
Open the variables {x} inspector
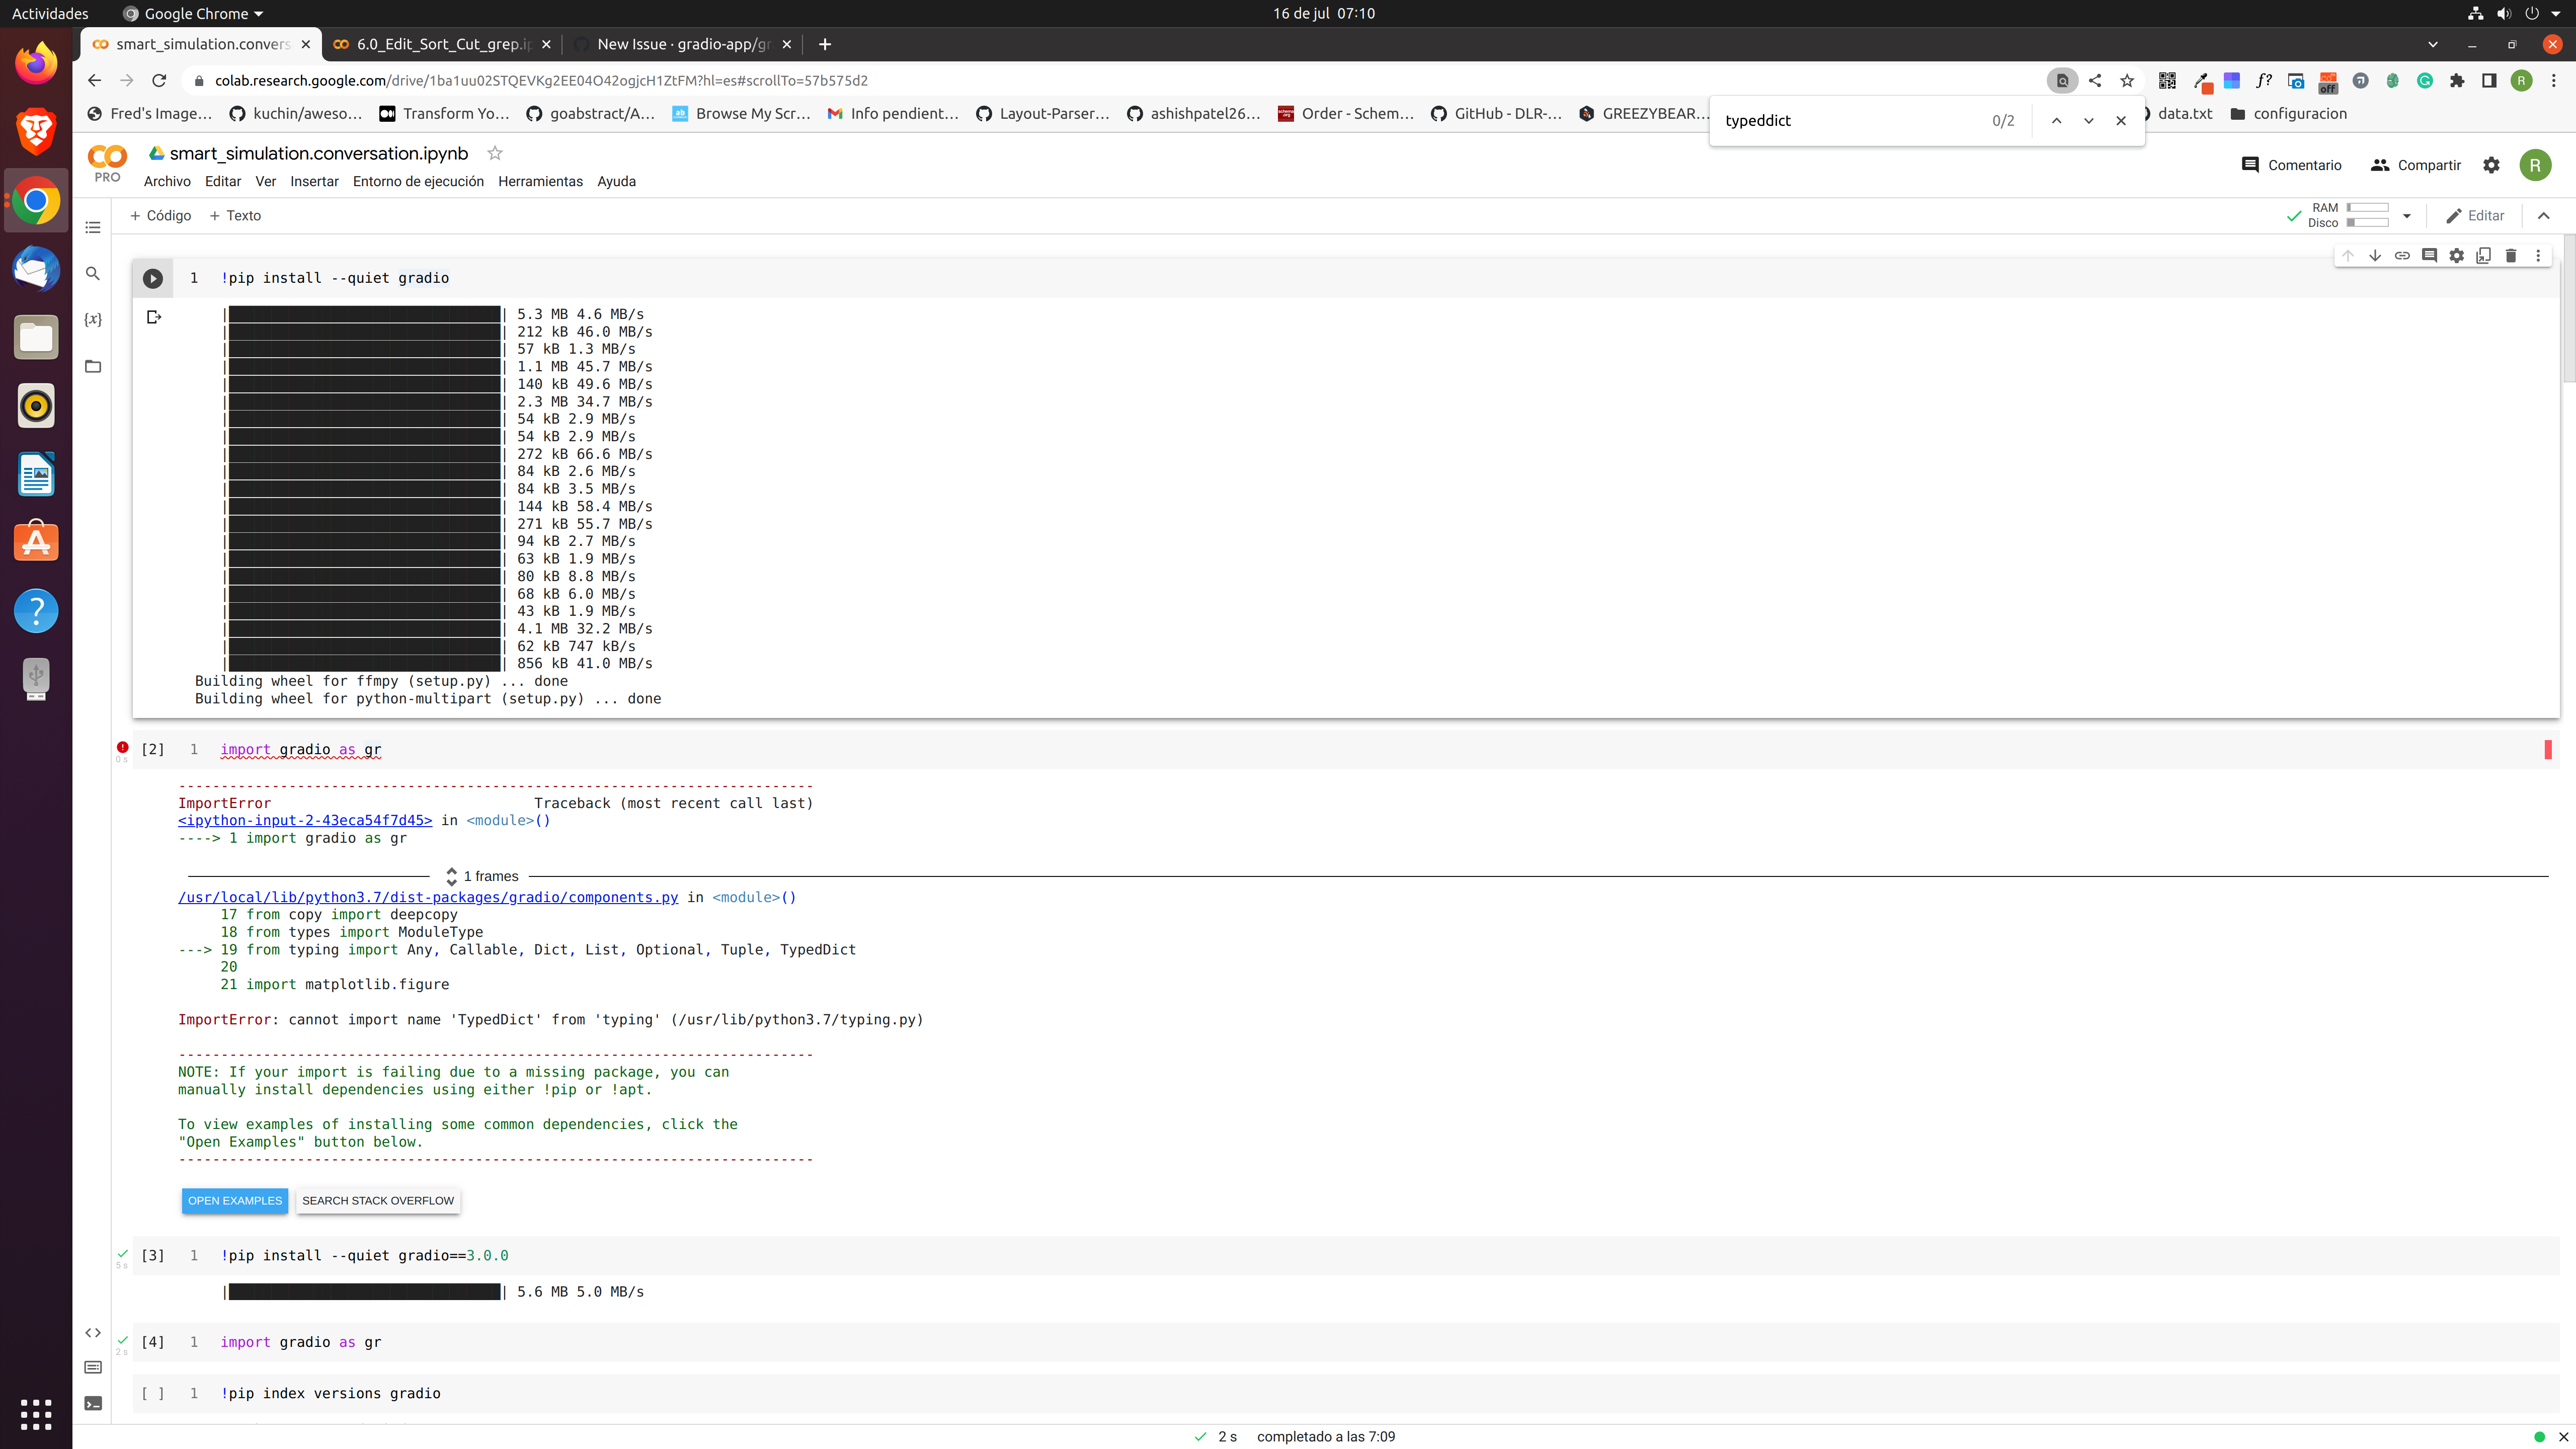(93, 320)
